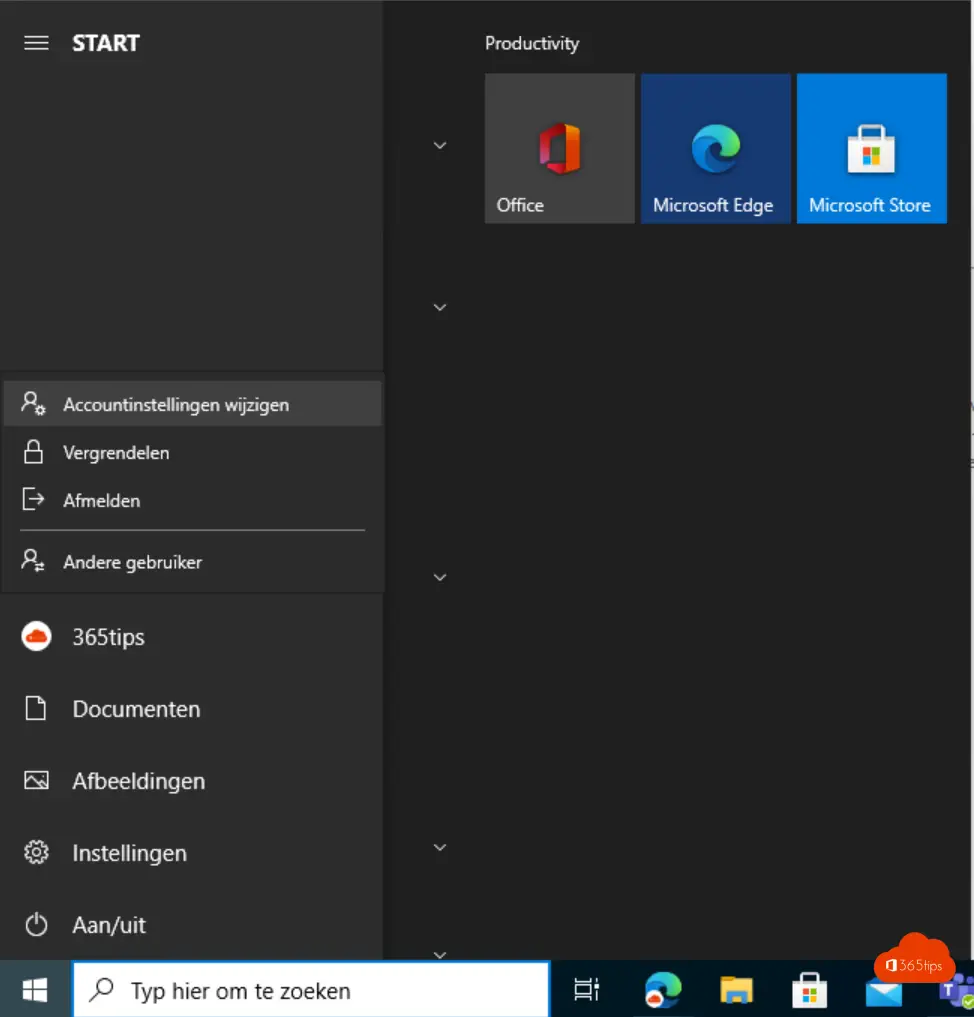Launch Edge from the taskbar
Screen dimensions: 974x1017
coord(663,990)
